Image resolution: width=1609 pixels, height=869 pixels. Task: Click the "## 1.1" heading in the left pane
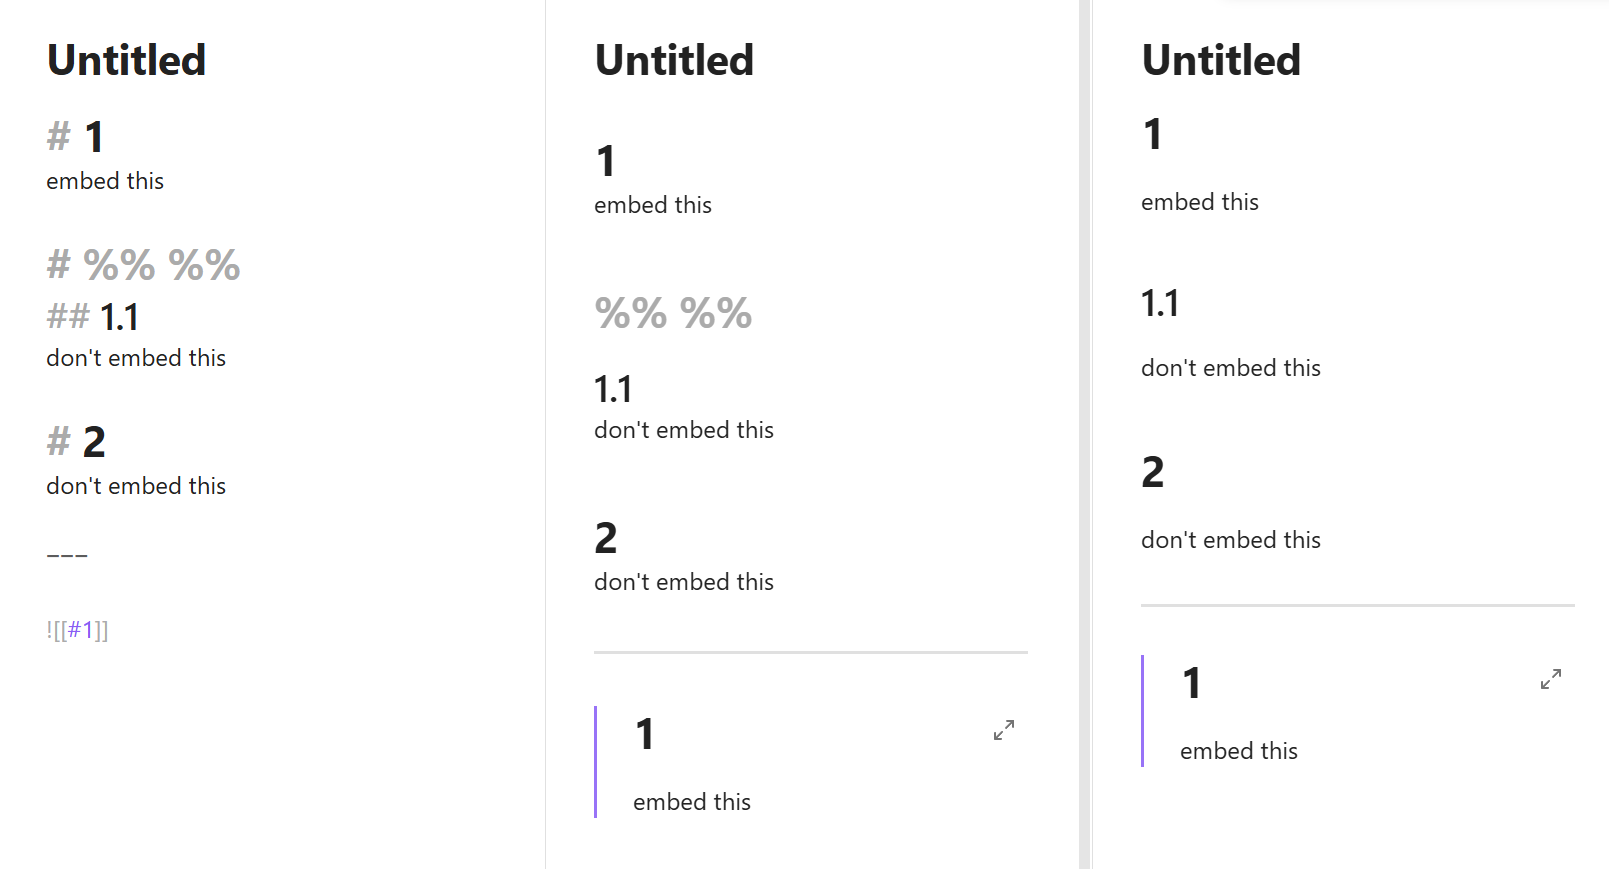(x=93, y=318)
